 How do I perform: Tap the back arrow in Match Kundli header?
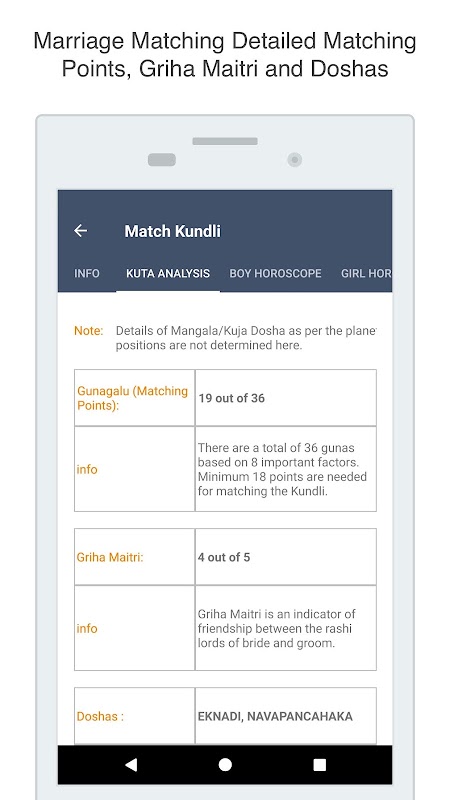click(x=81, y=231)
